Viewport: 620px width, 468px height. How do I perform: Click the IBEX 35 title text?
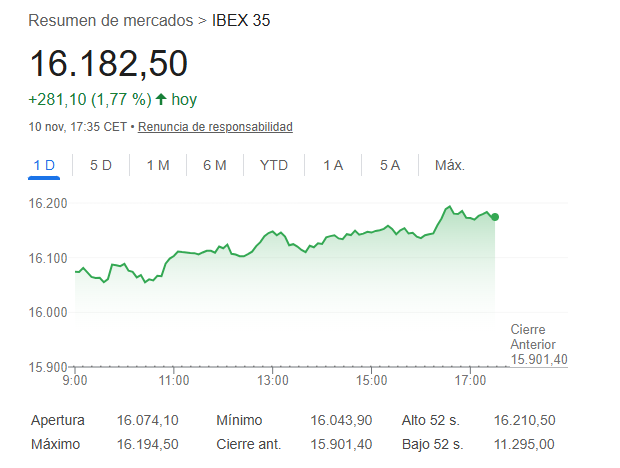pyautogui.click(x=241, y=20)
